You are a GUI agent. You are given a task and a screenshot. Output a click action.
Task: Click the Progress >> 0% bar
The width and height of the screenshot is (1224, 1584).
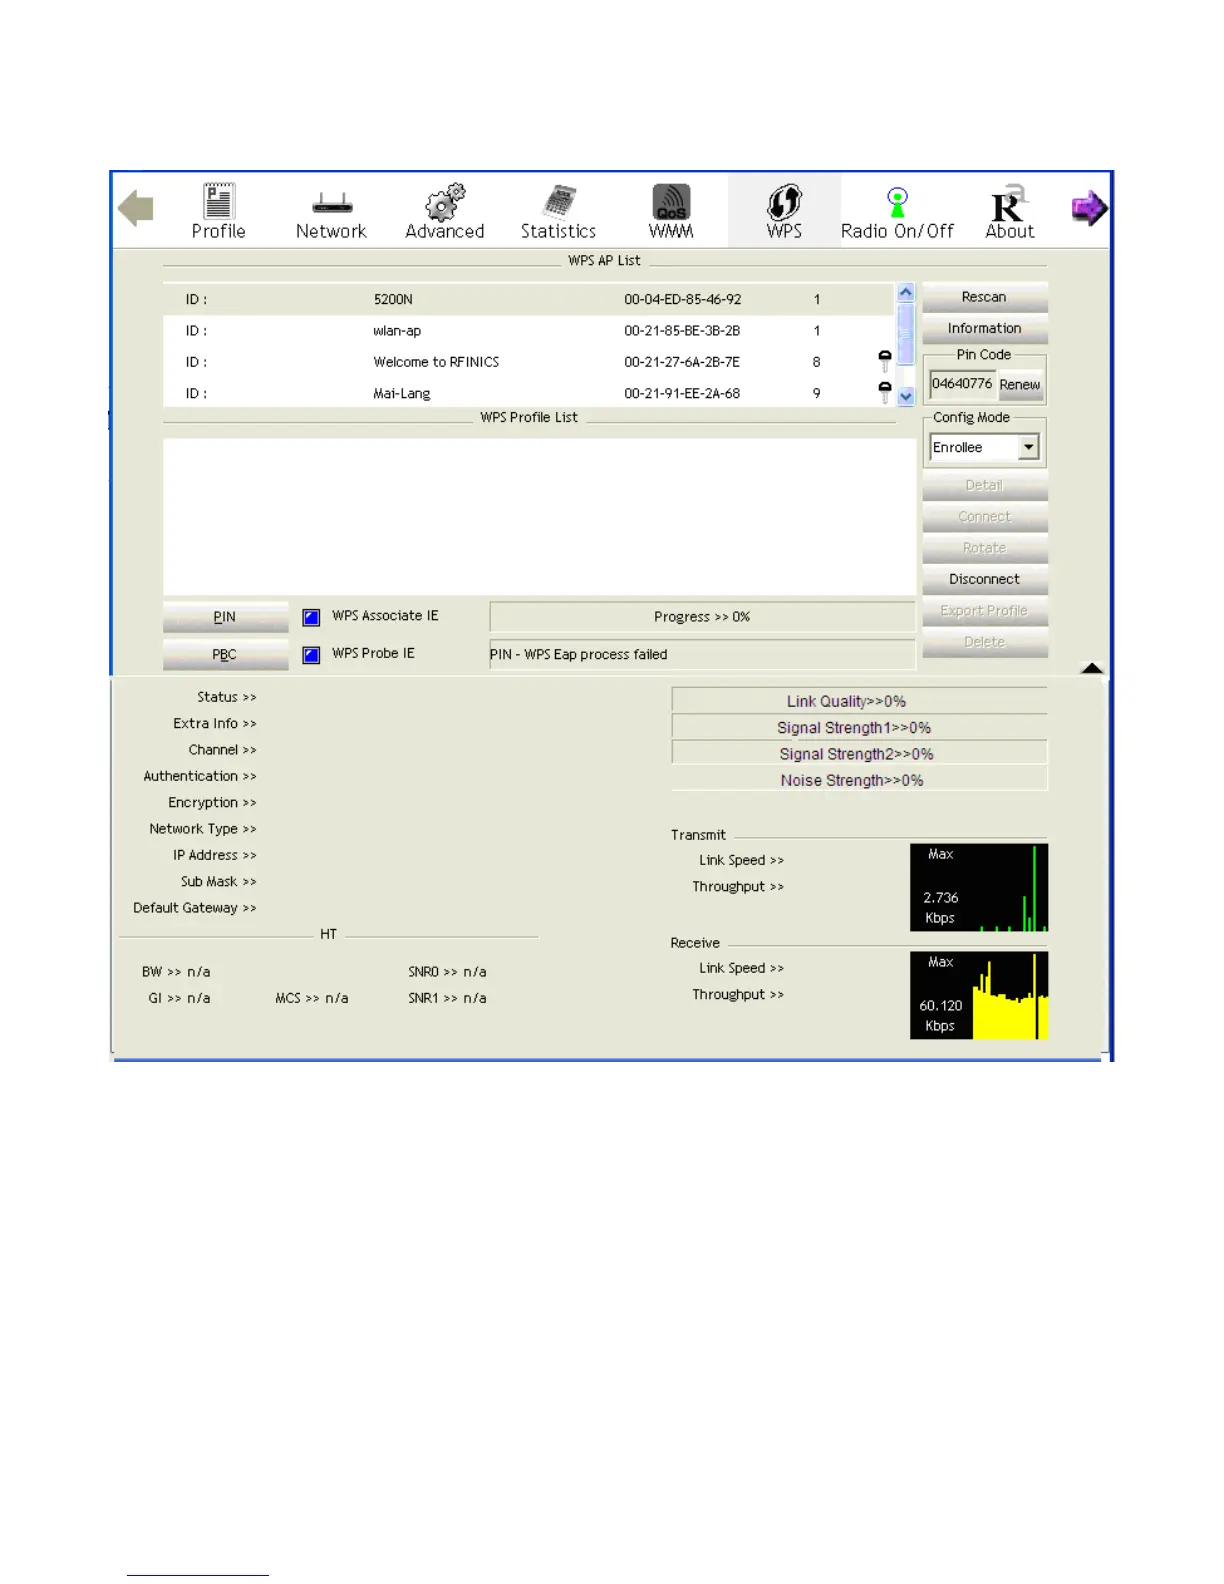702,617
